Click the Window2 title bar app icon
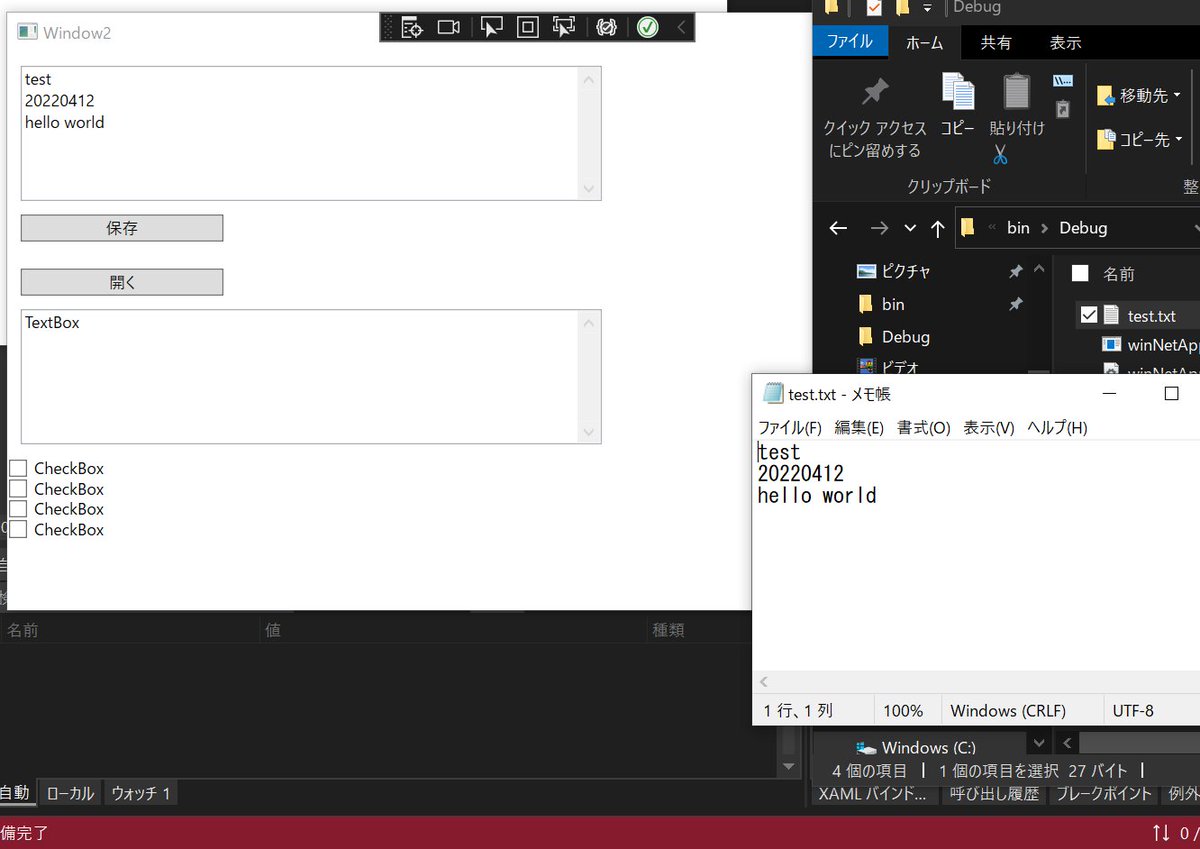The height and width of the screenshot is (849, 1200). [27, 32]
